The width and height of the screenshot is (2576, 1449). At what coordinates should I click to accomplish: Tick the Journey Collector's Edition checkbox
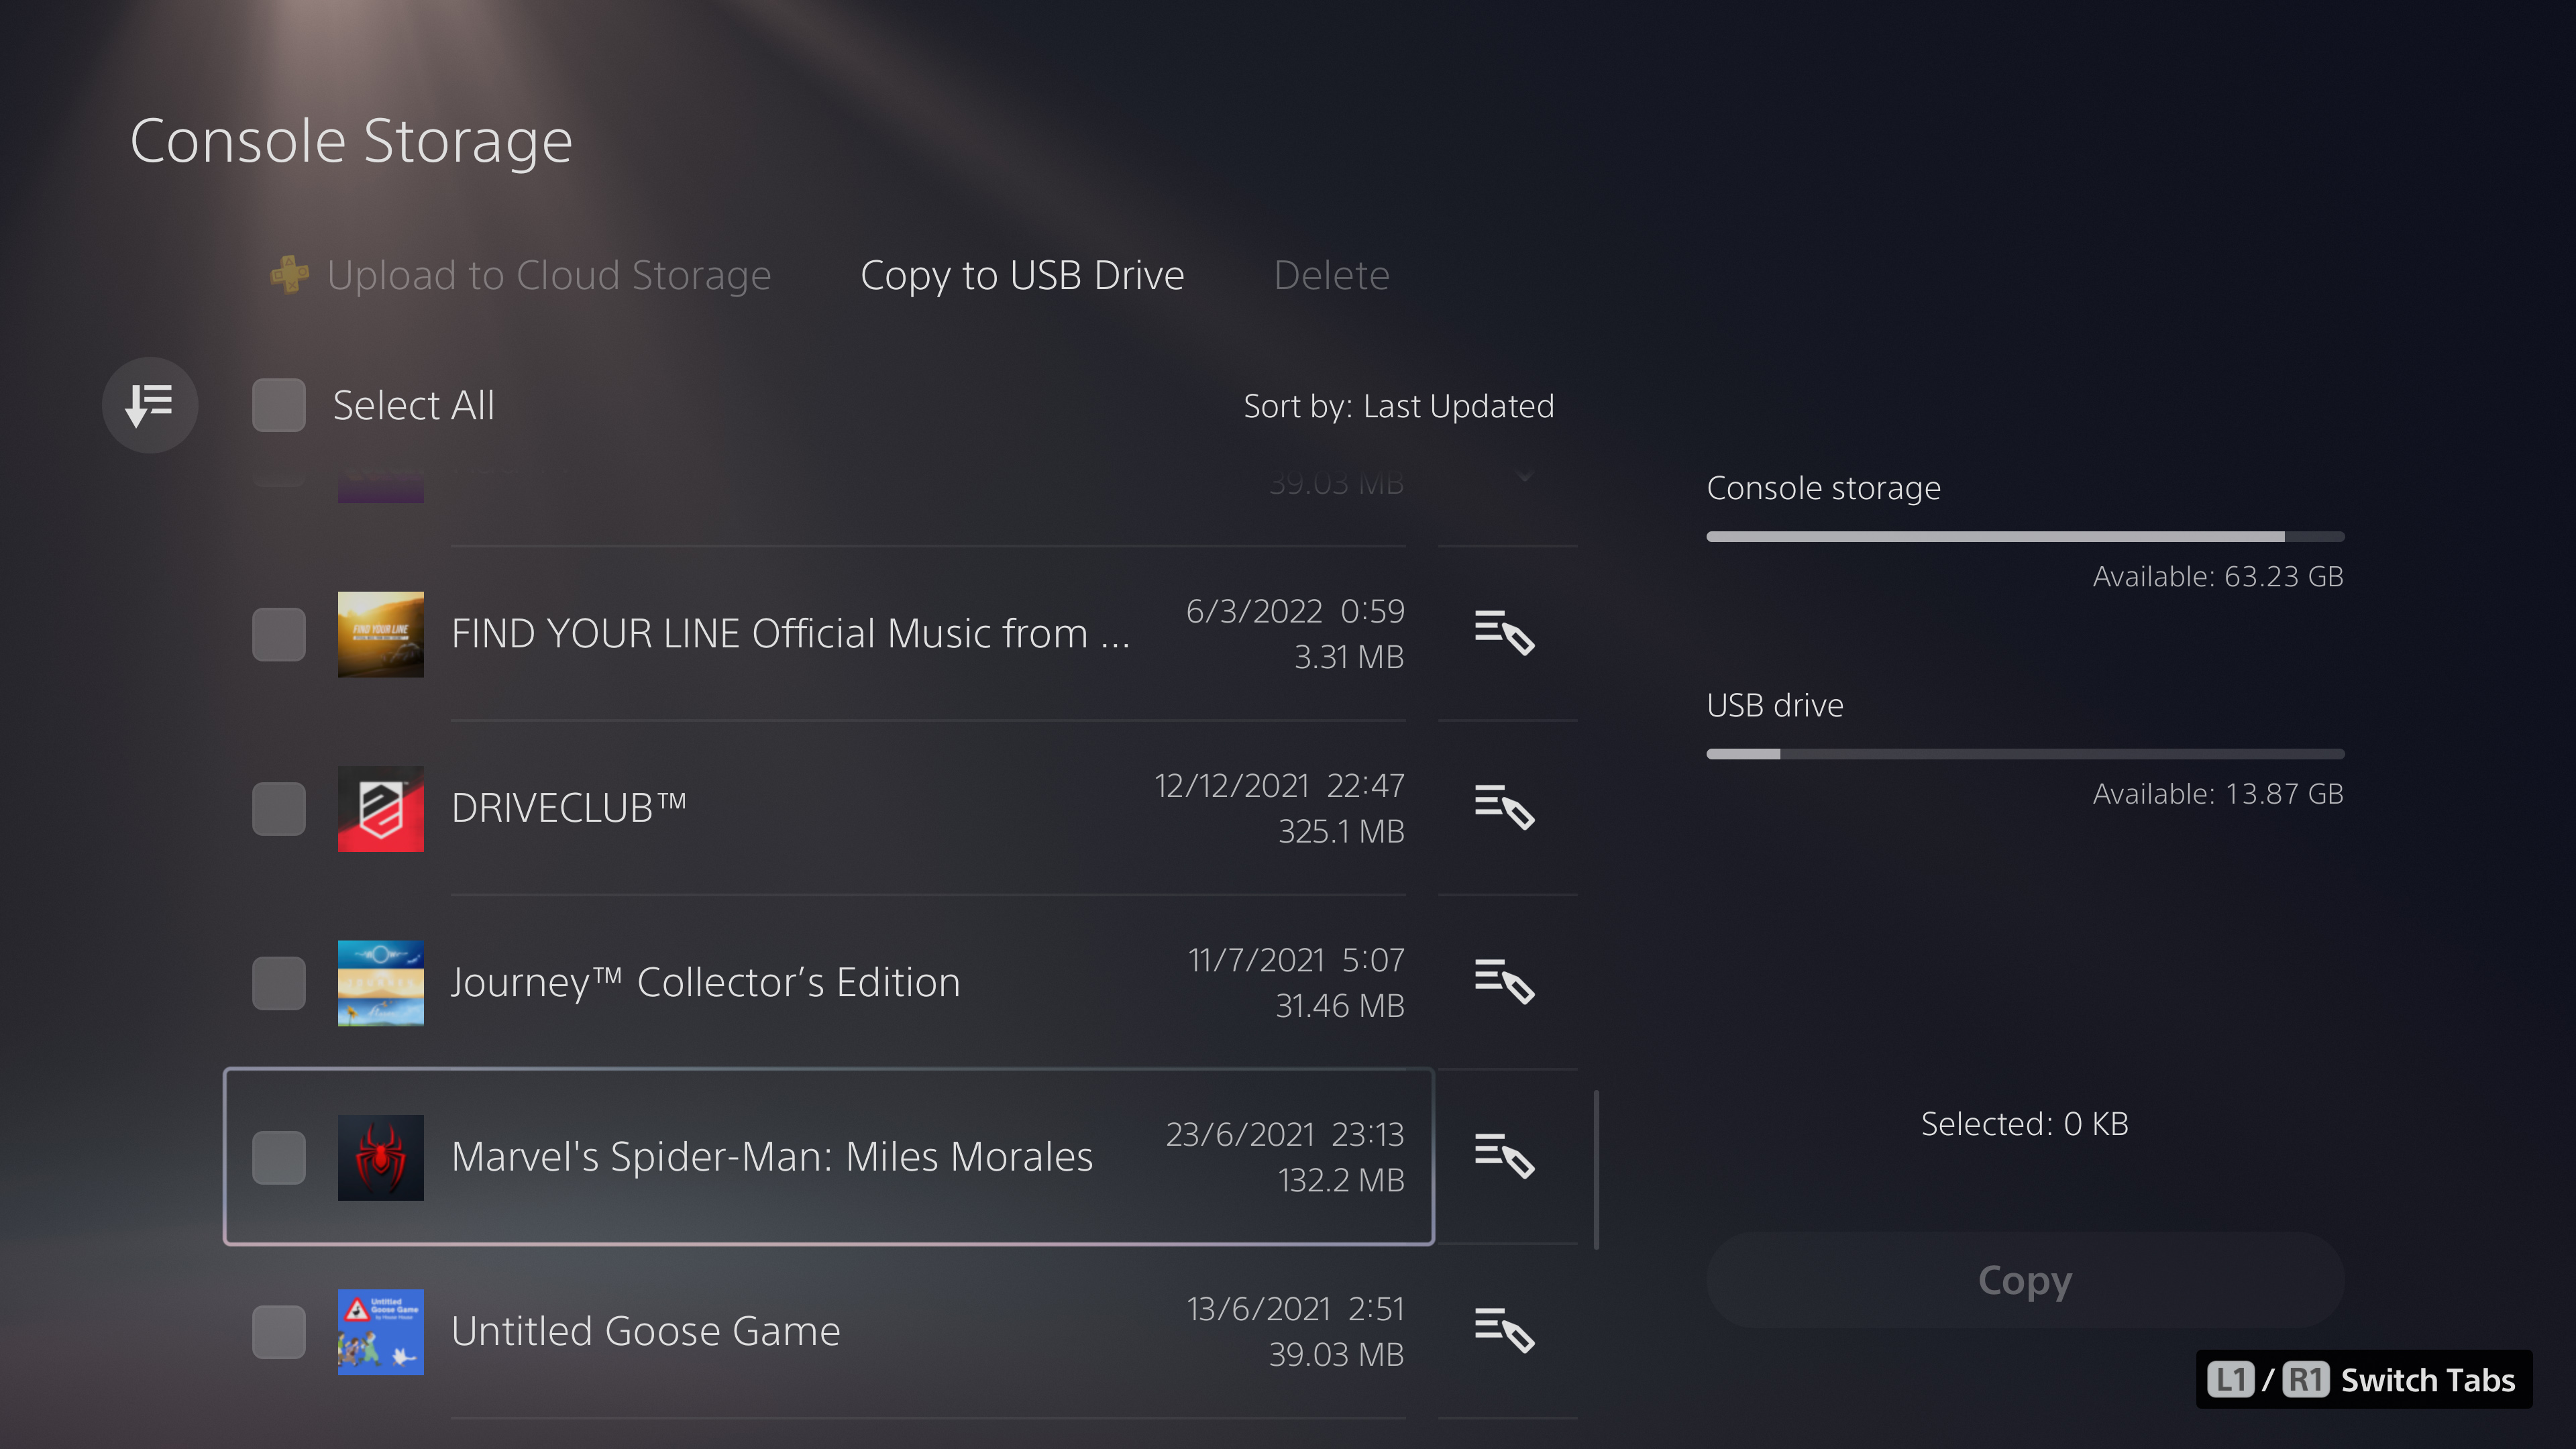(279, 982)
